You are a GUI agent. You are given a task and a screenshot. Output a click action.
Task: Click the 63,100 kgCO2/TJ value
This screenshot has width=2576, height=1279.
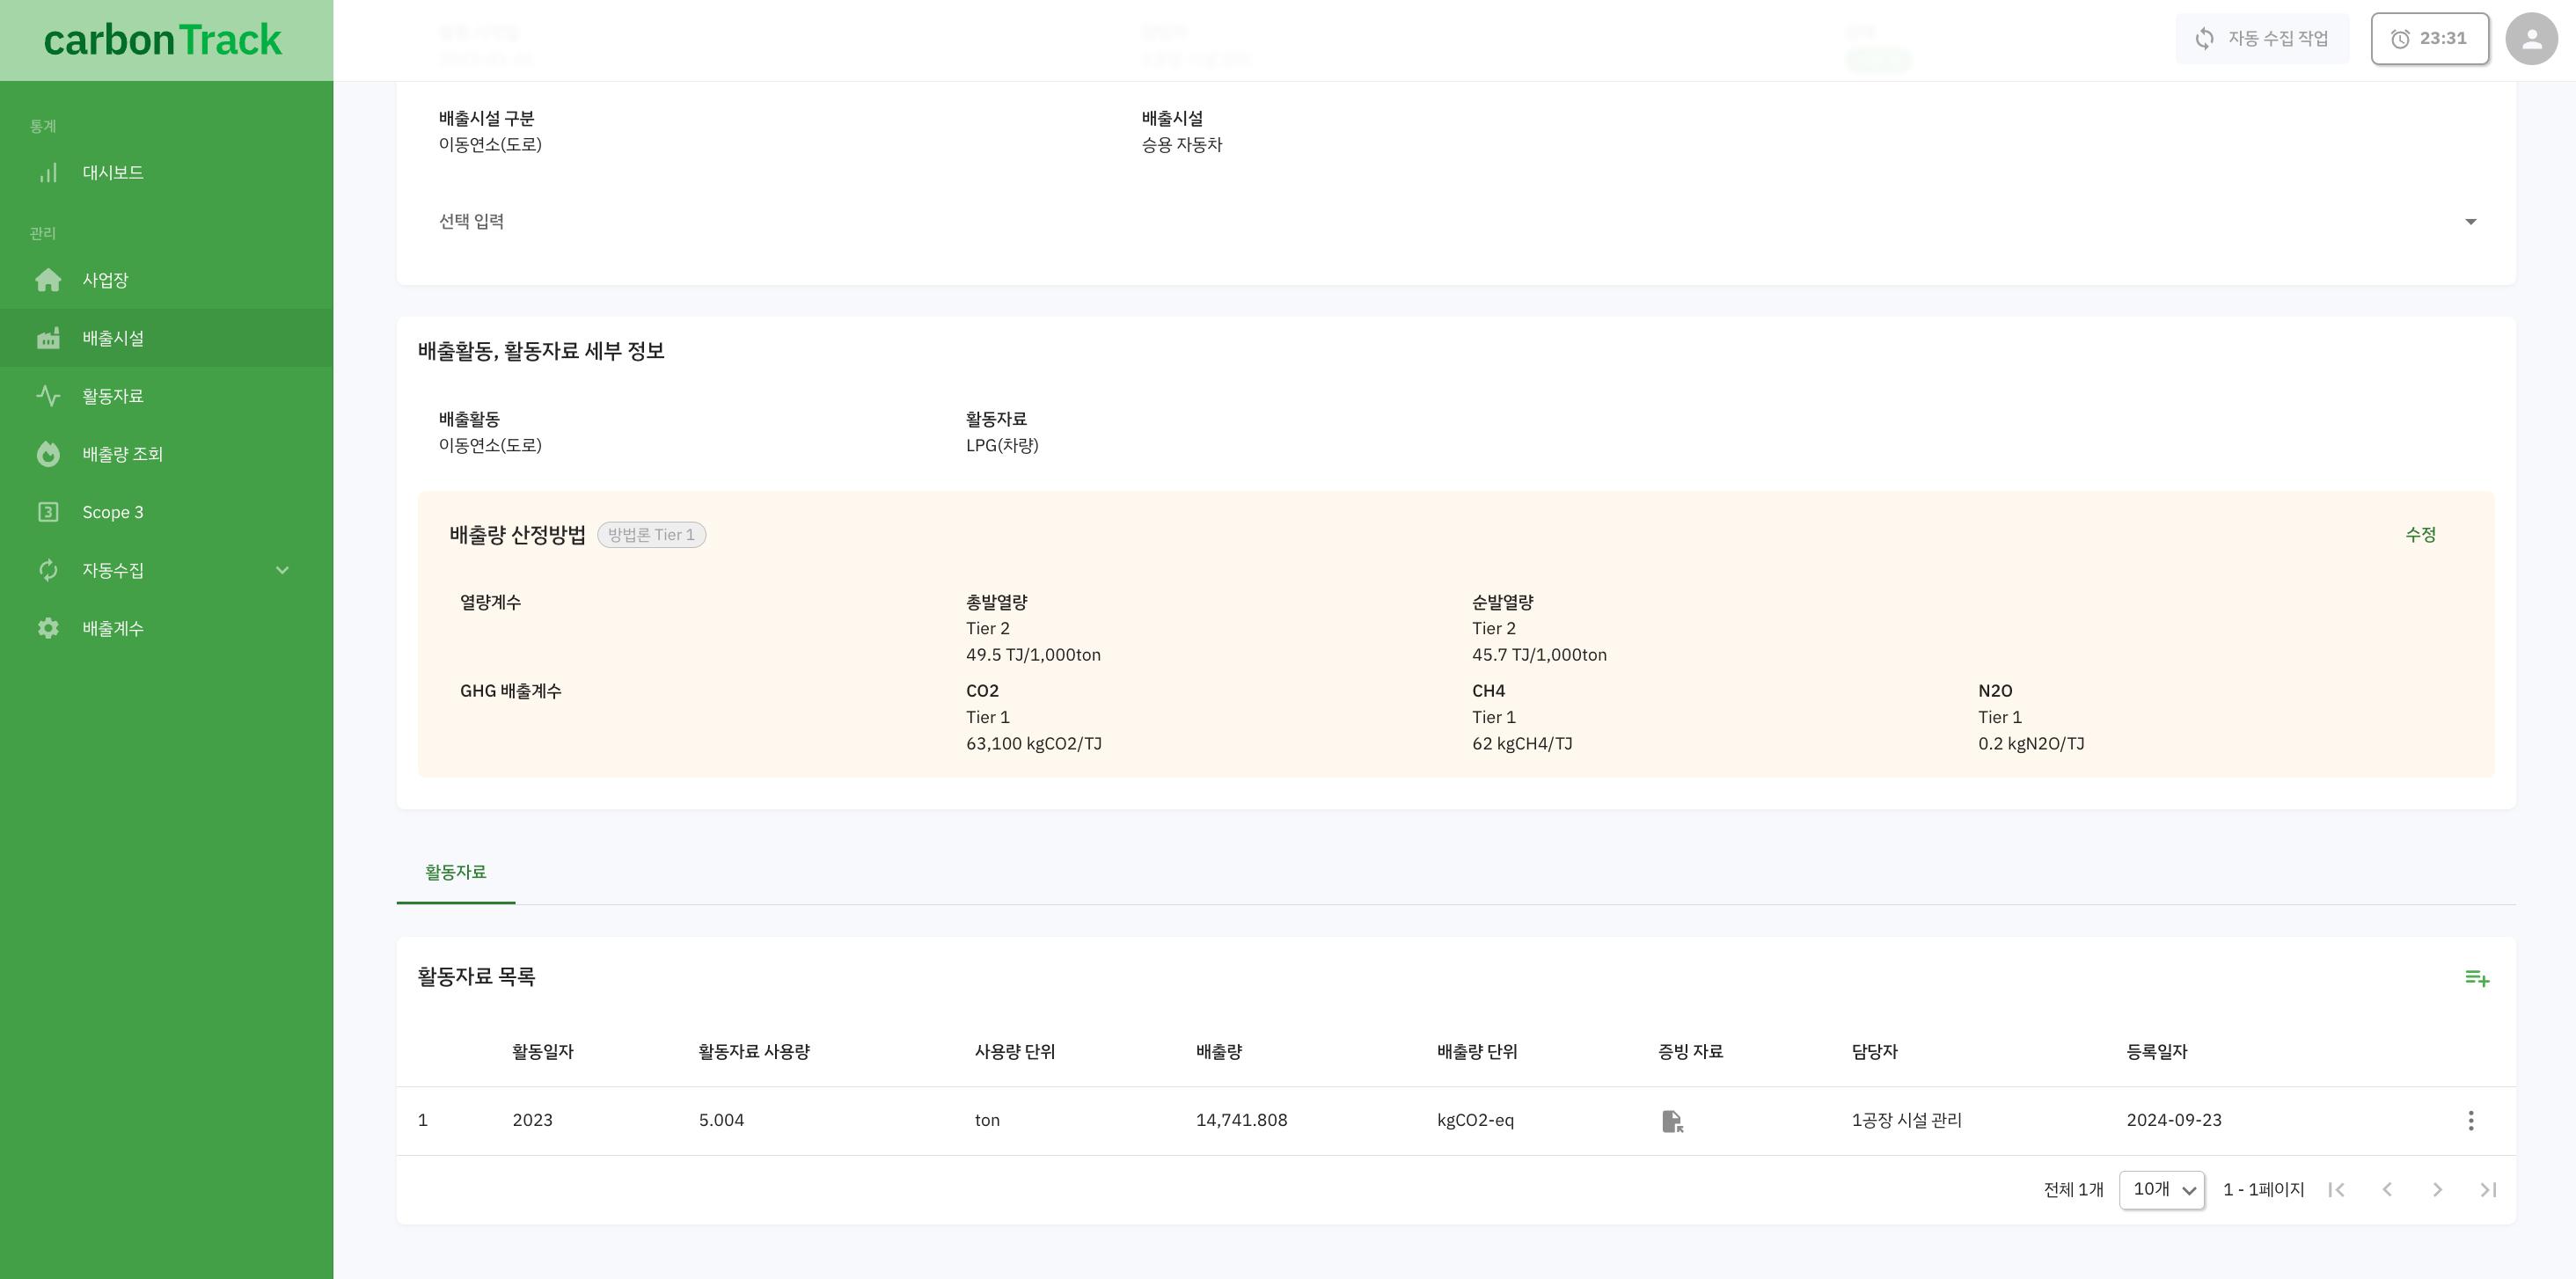tap(1033, 744)
